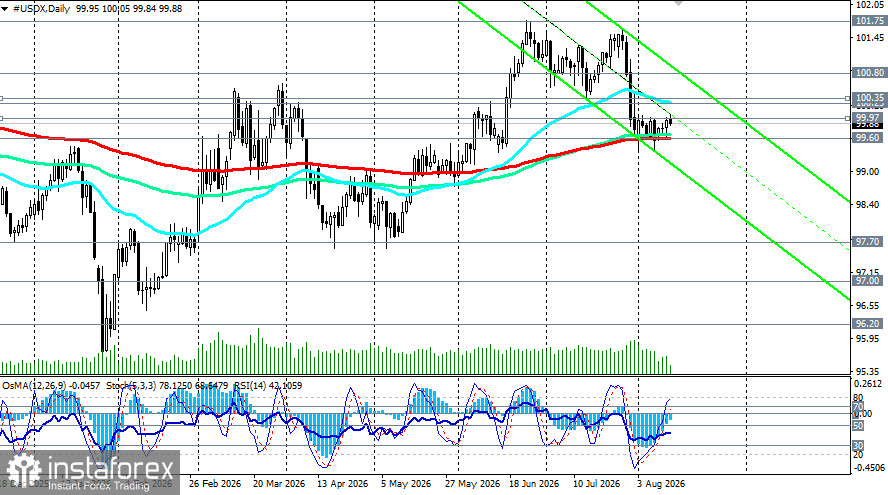Screen dimensions: 888x495
Task: Open the dropdown arrow beside #USDX,Daily
Action: pos(5,9)
